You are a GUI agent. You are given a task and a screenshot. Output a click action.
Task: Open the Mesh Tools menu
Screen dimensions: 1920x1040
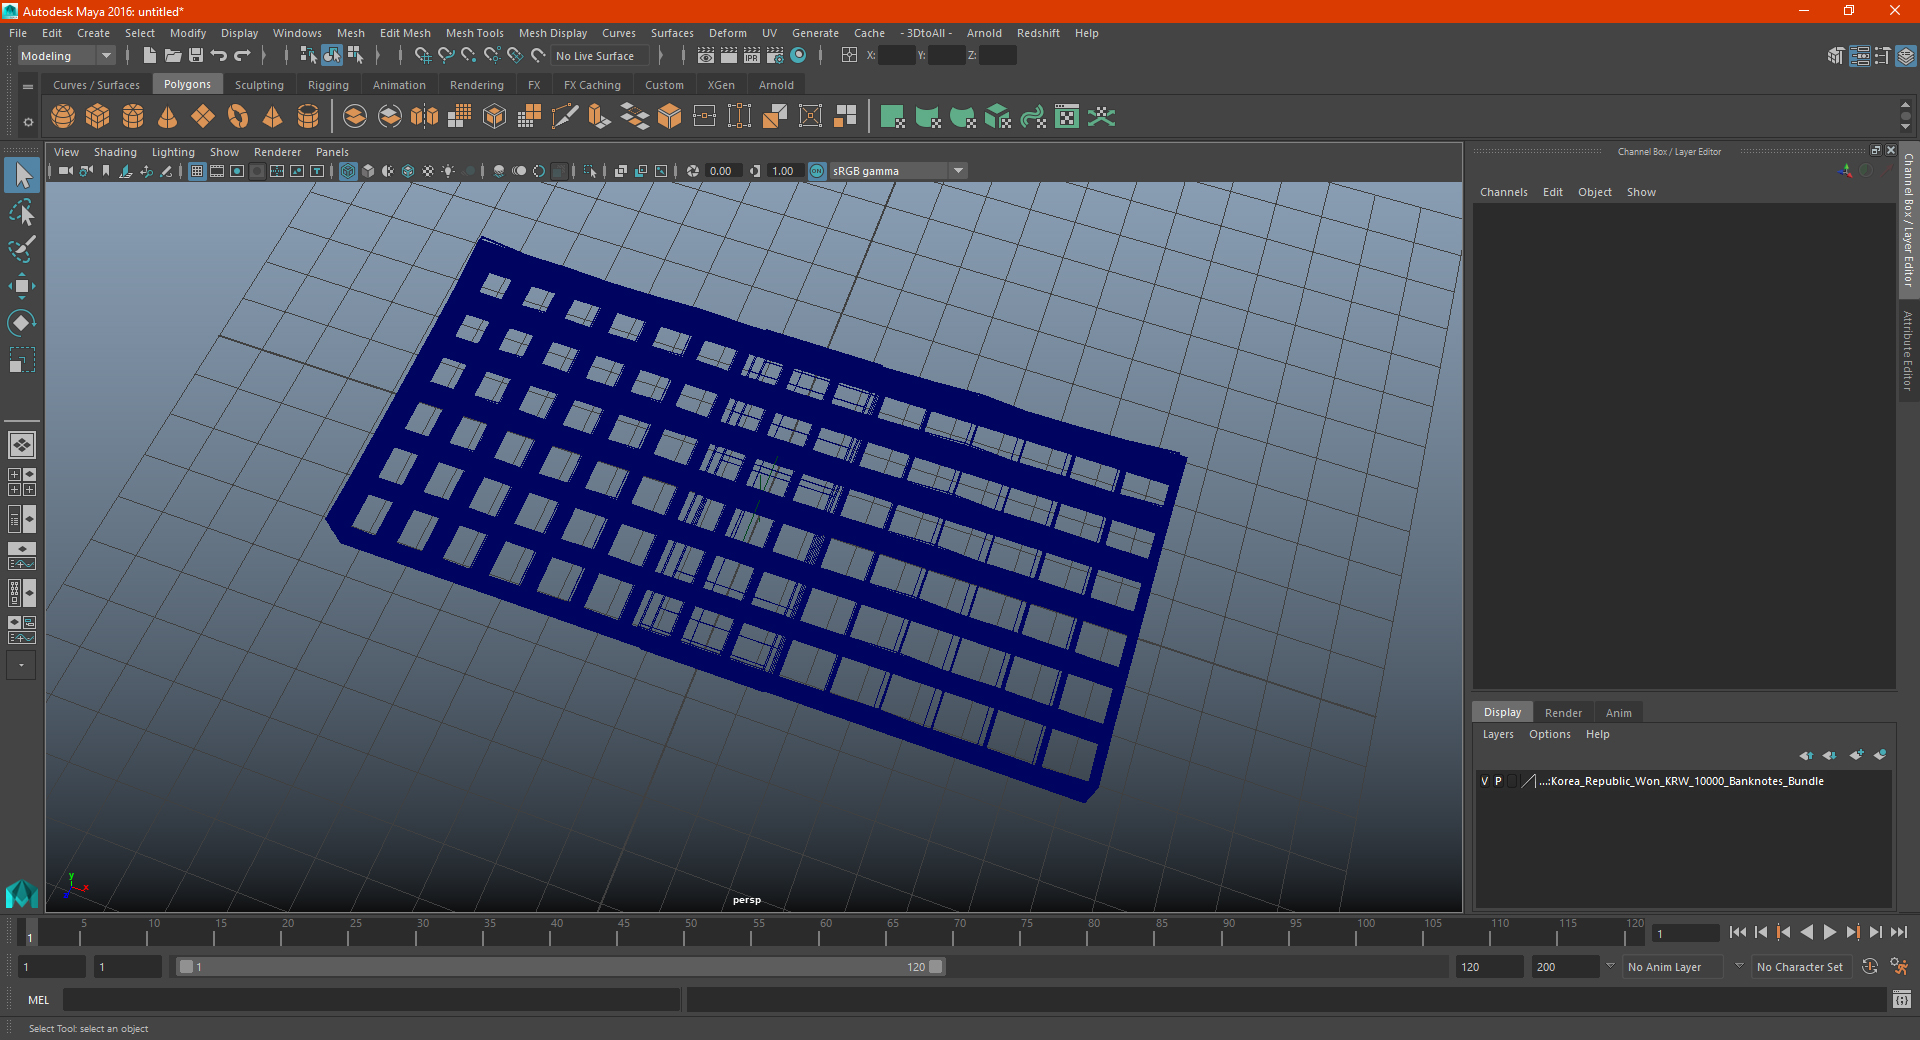(x=474, y=33)
